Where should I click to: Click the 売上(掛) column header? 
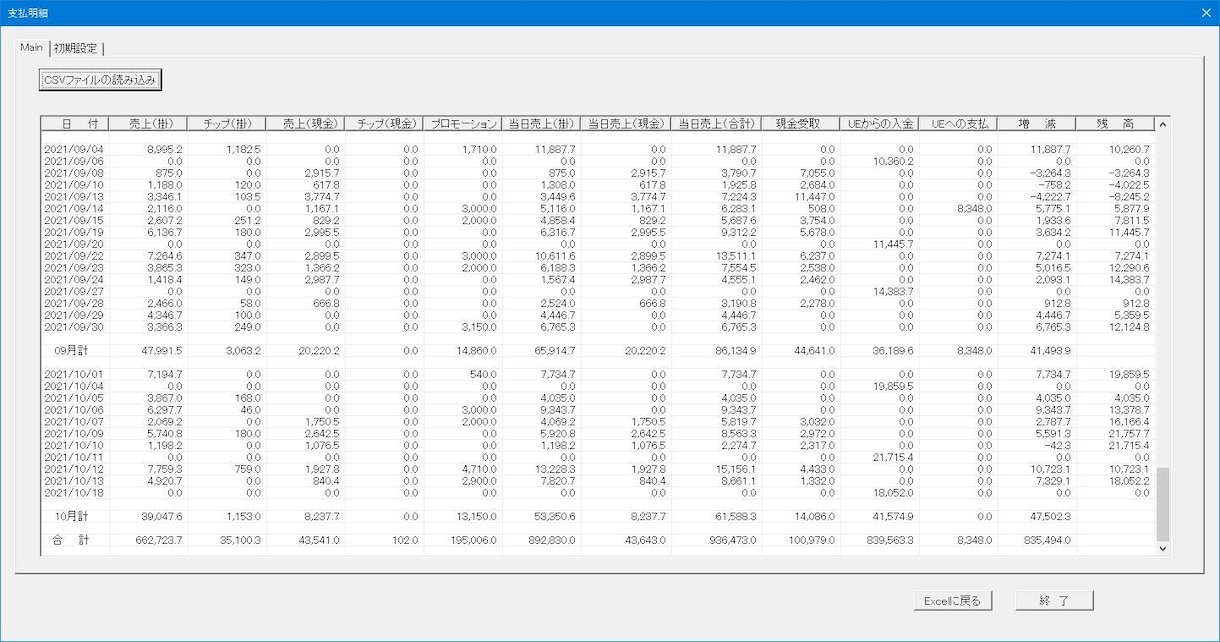[150, 124]
